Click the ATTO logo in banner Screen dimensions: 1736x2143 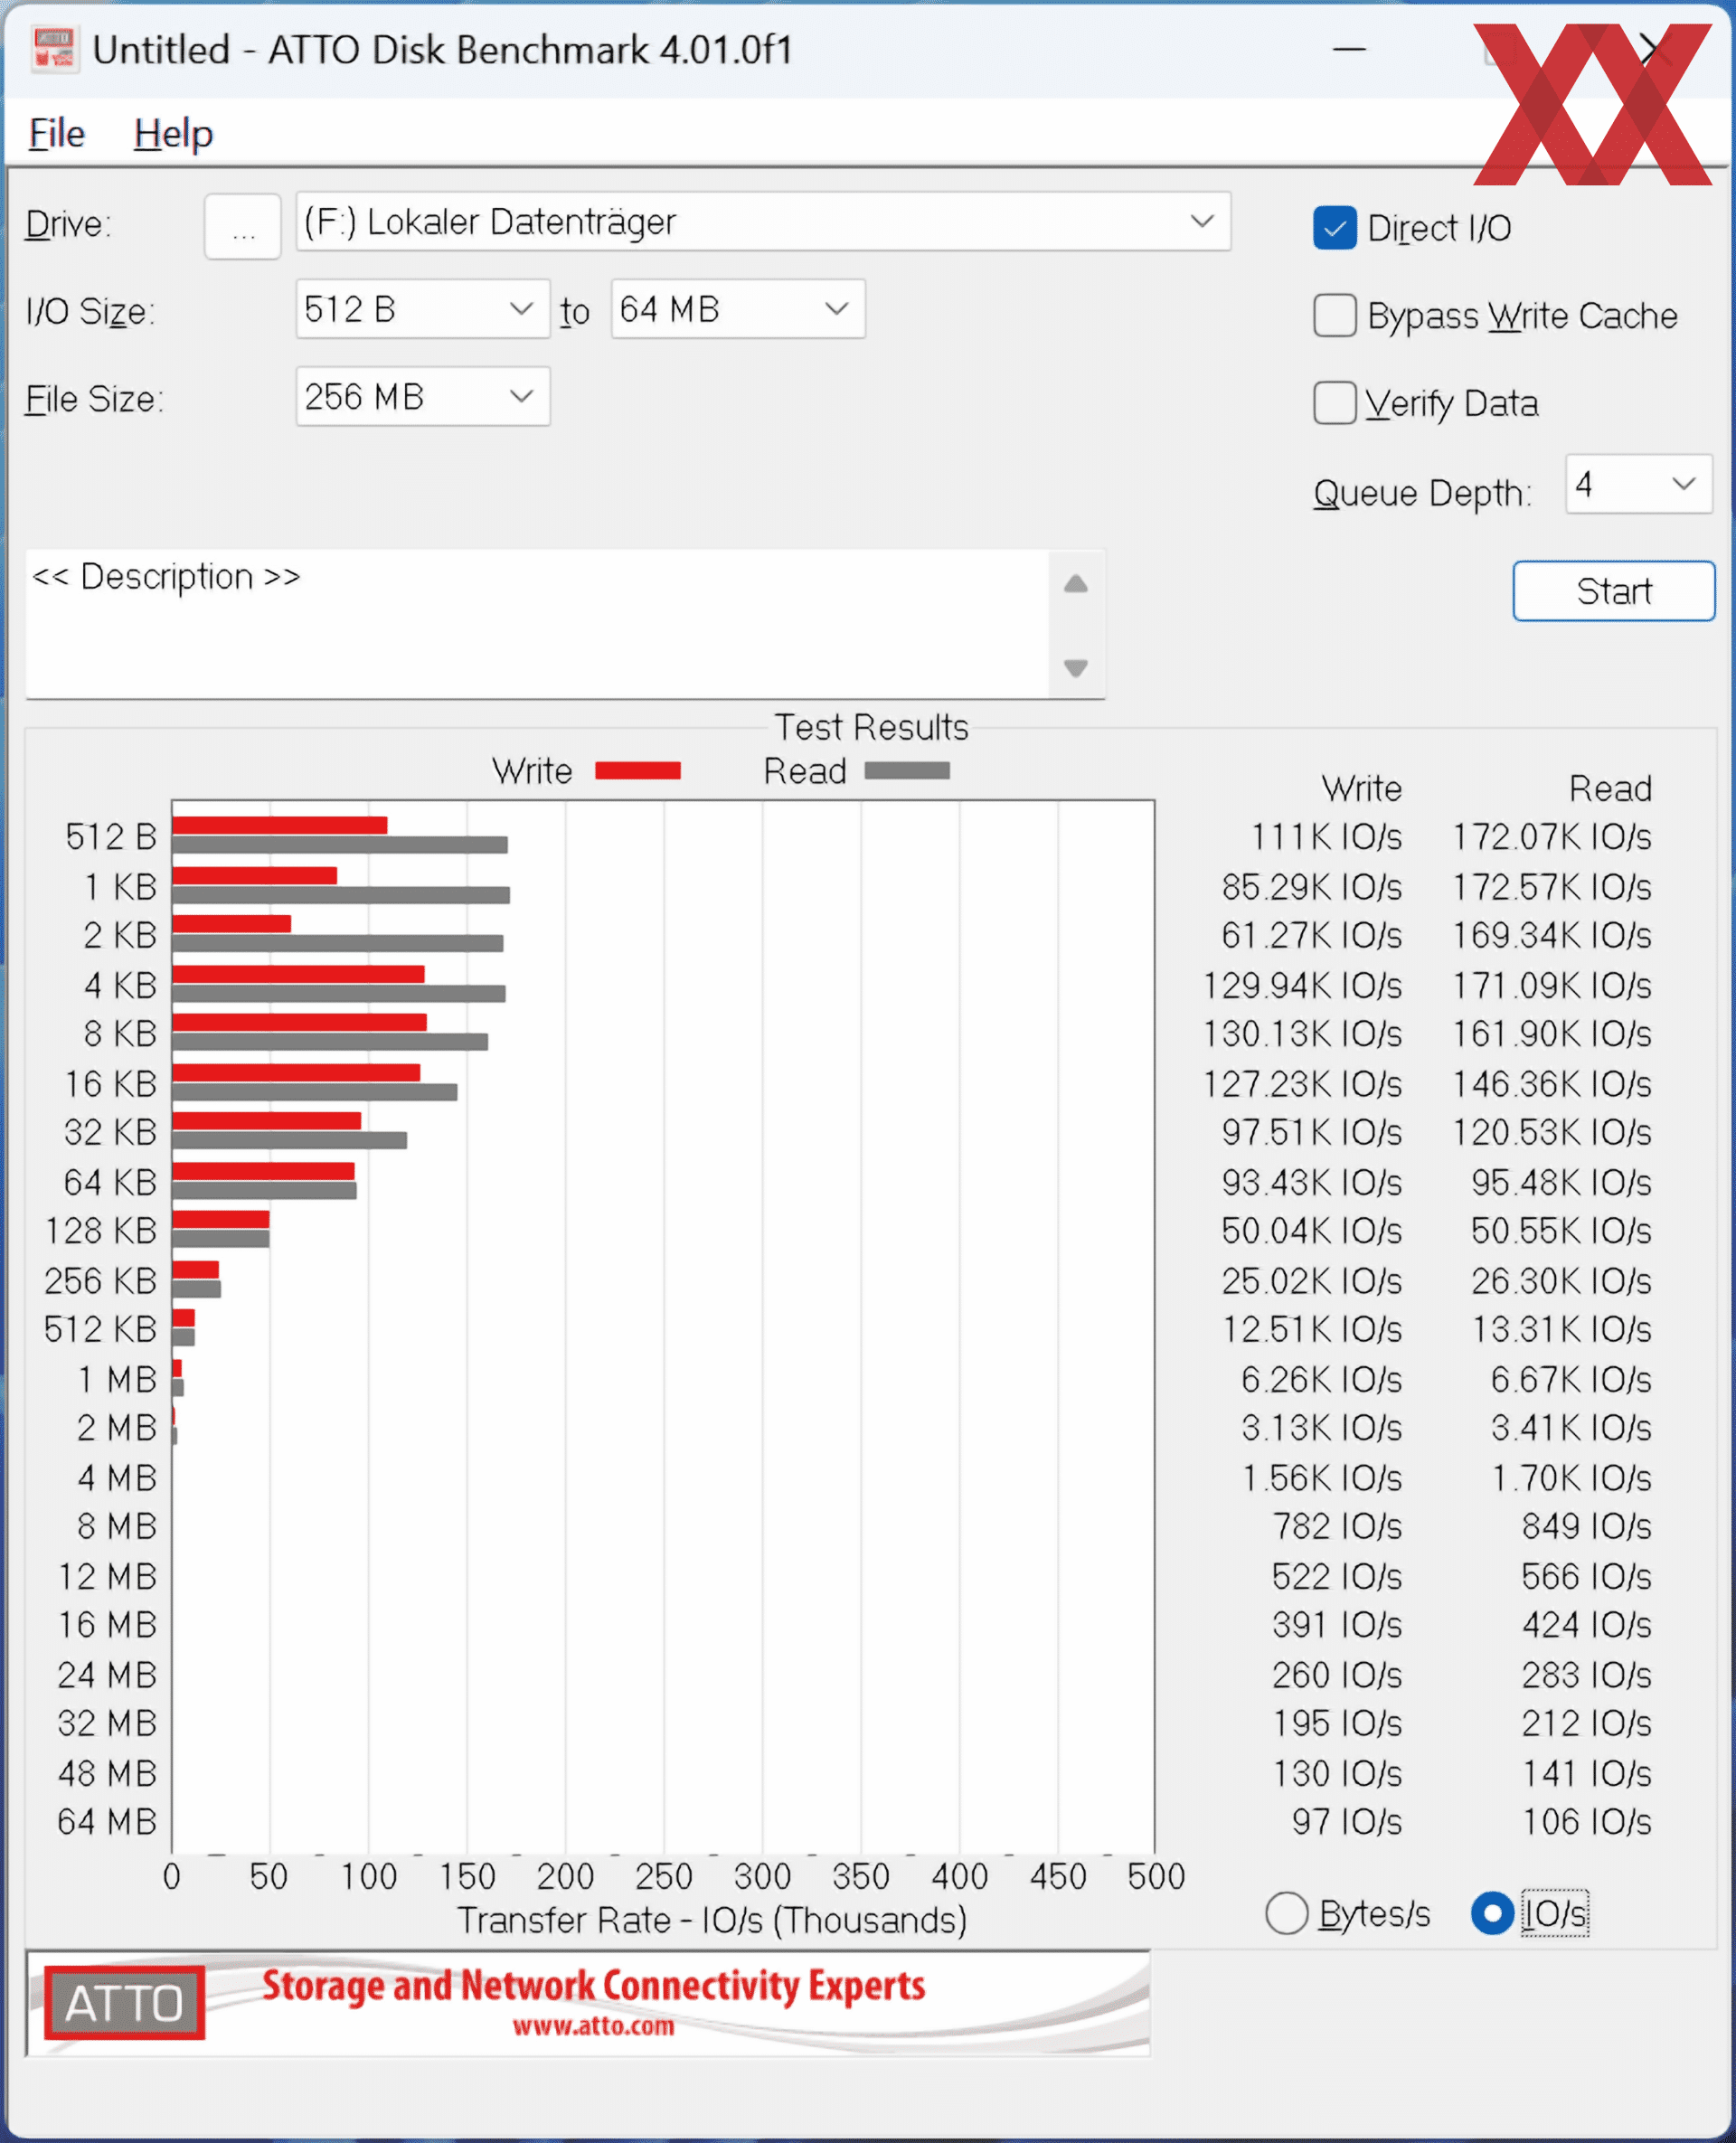[x=124, y=2003]
